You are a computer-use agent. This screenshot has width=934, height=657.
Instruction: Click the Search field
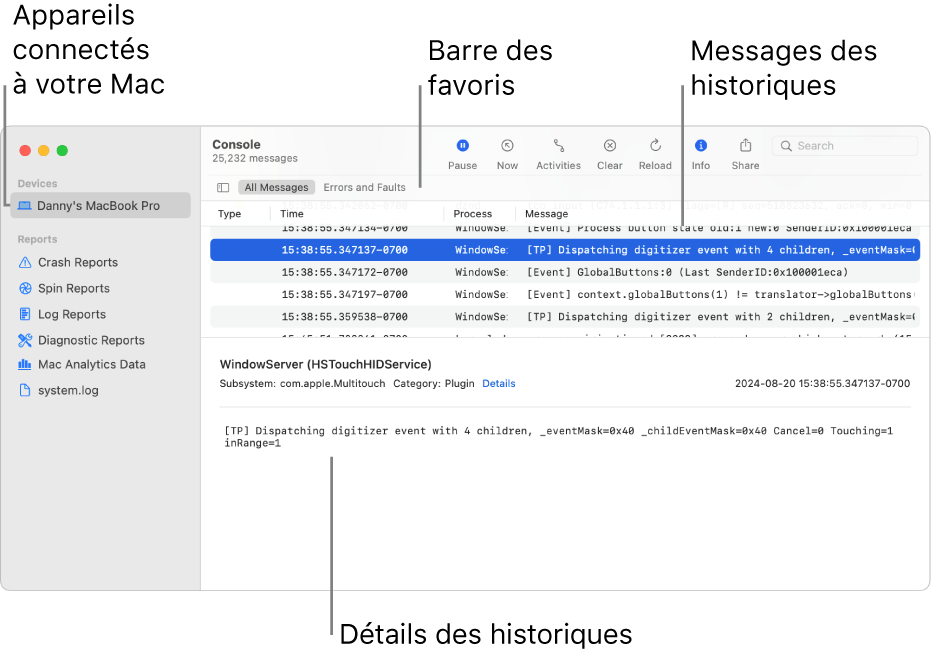tap(845, 146)
